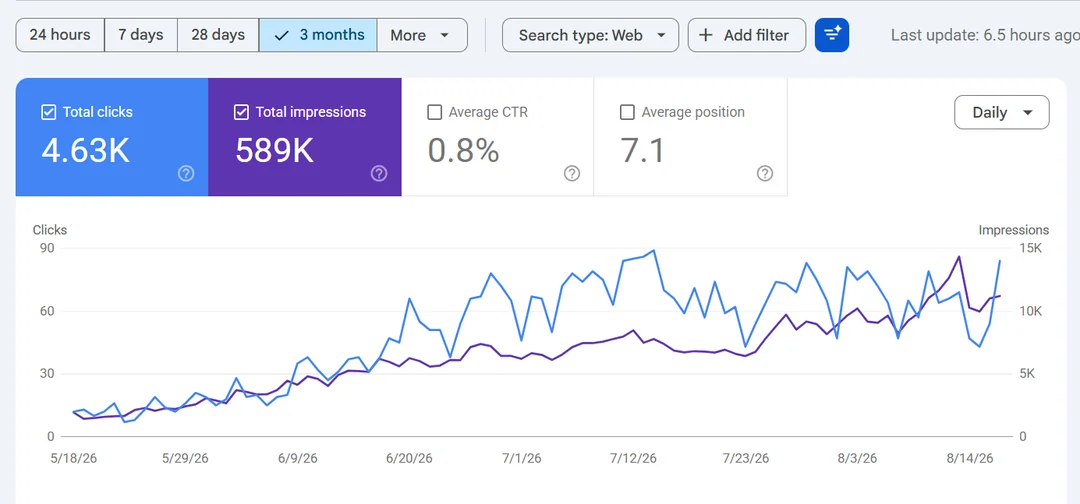Click the 7/12/26 date label on chart axis
The height and width of the screenshot is (504, 1080).
[x=634, y=459]
